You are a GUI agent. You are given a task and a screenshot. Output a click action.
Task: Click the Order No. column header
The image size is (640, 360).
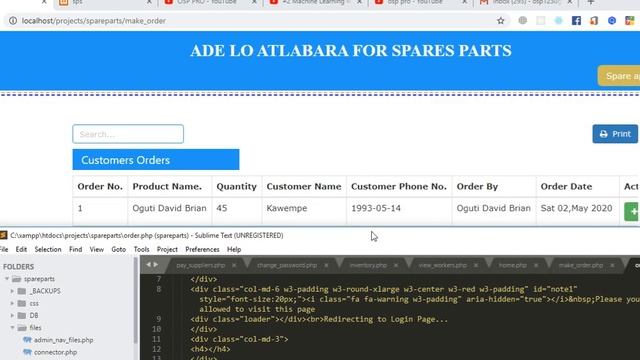[x=100, y=187]
